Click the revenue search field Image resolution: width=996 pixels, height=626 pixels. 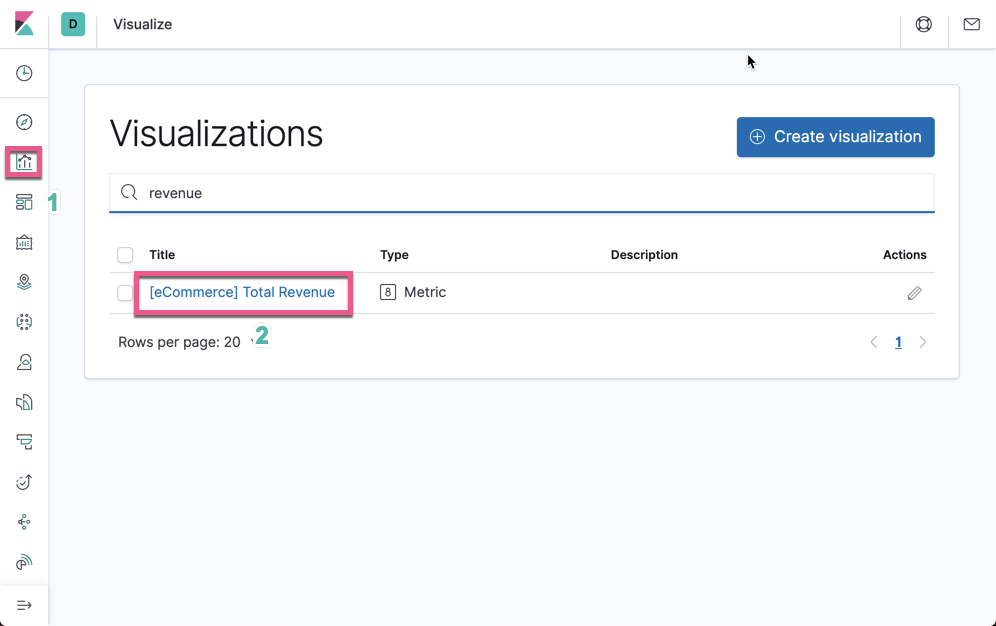click(522, 193)
